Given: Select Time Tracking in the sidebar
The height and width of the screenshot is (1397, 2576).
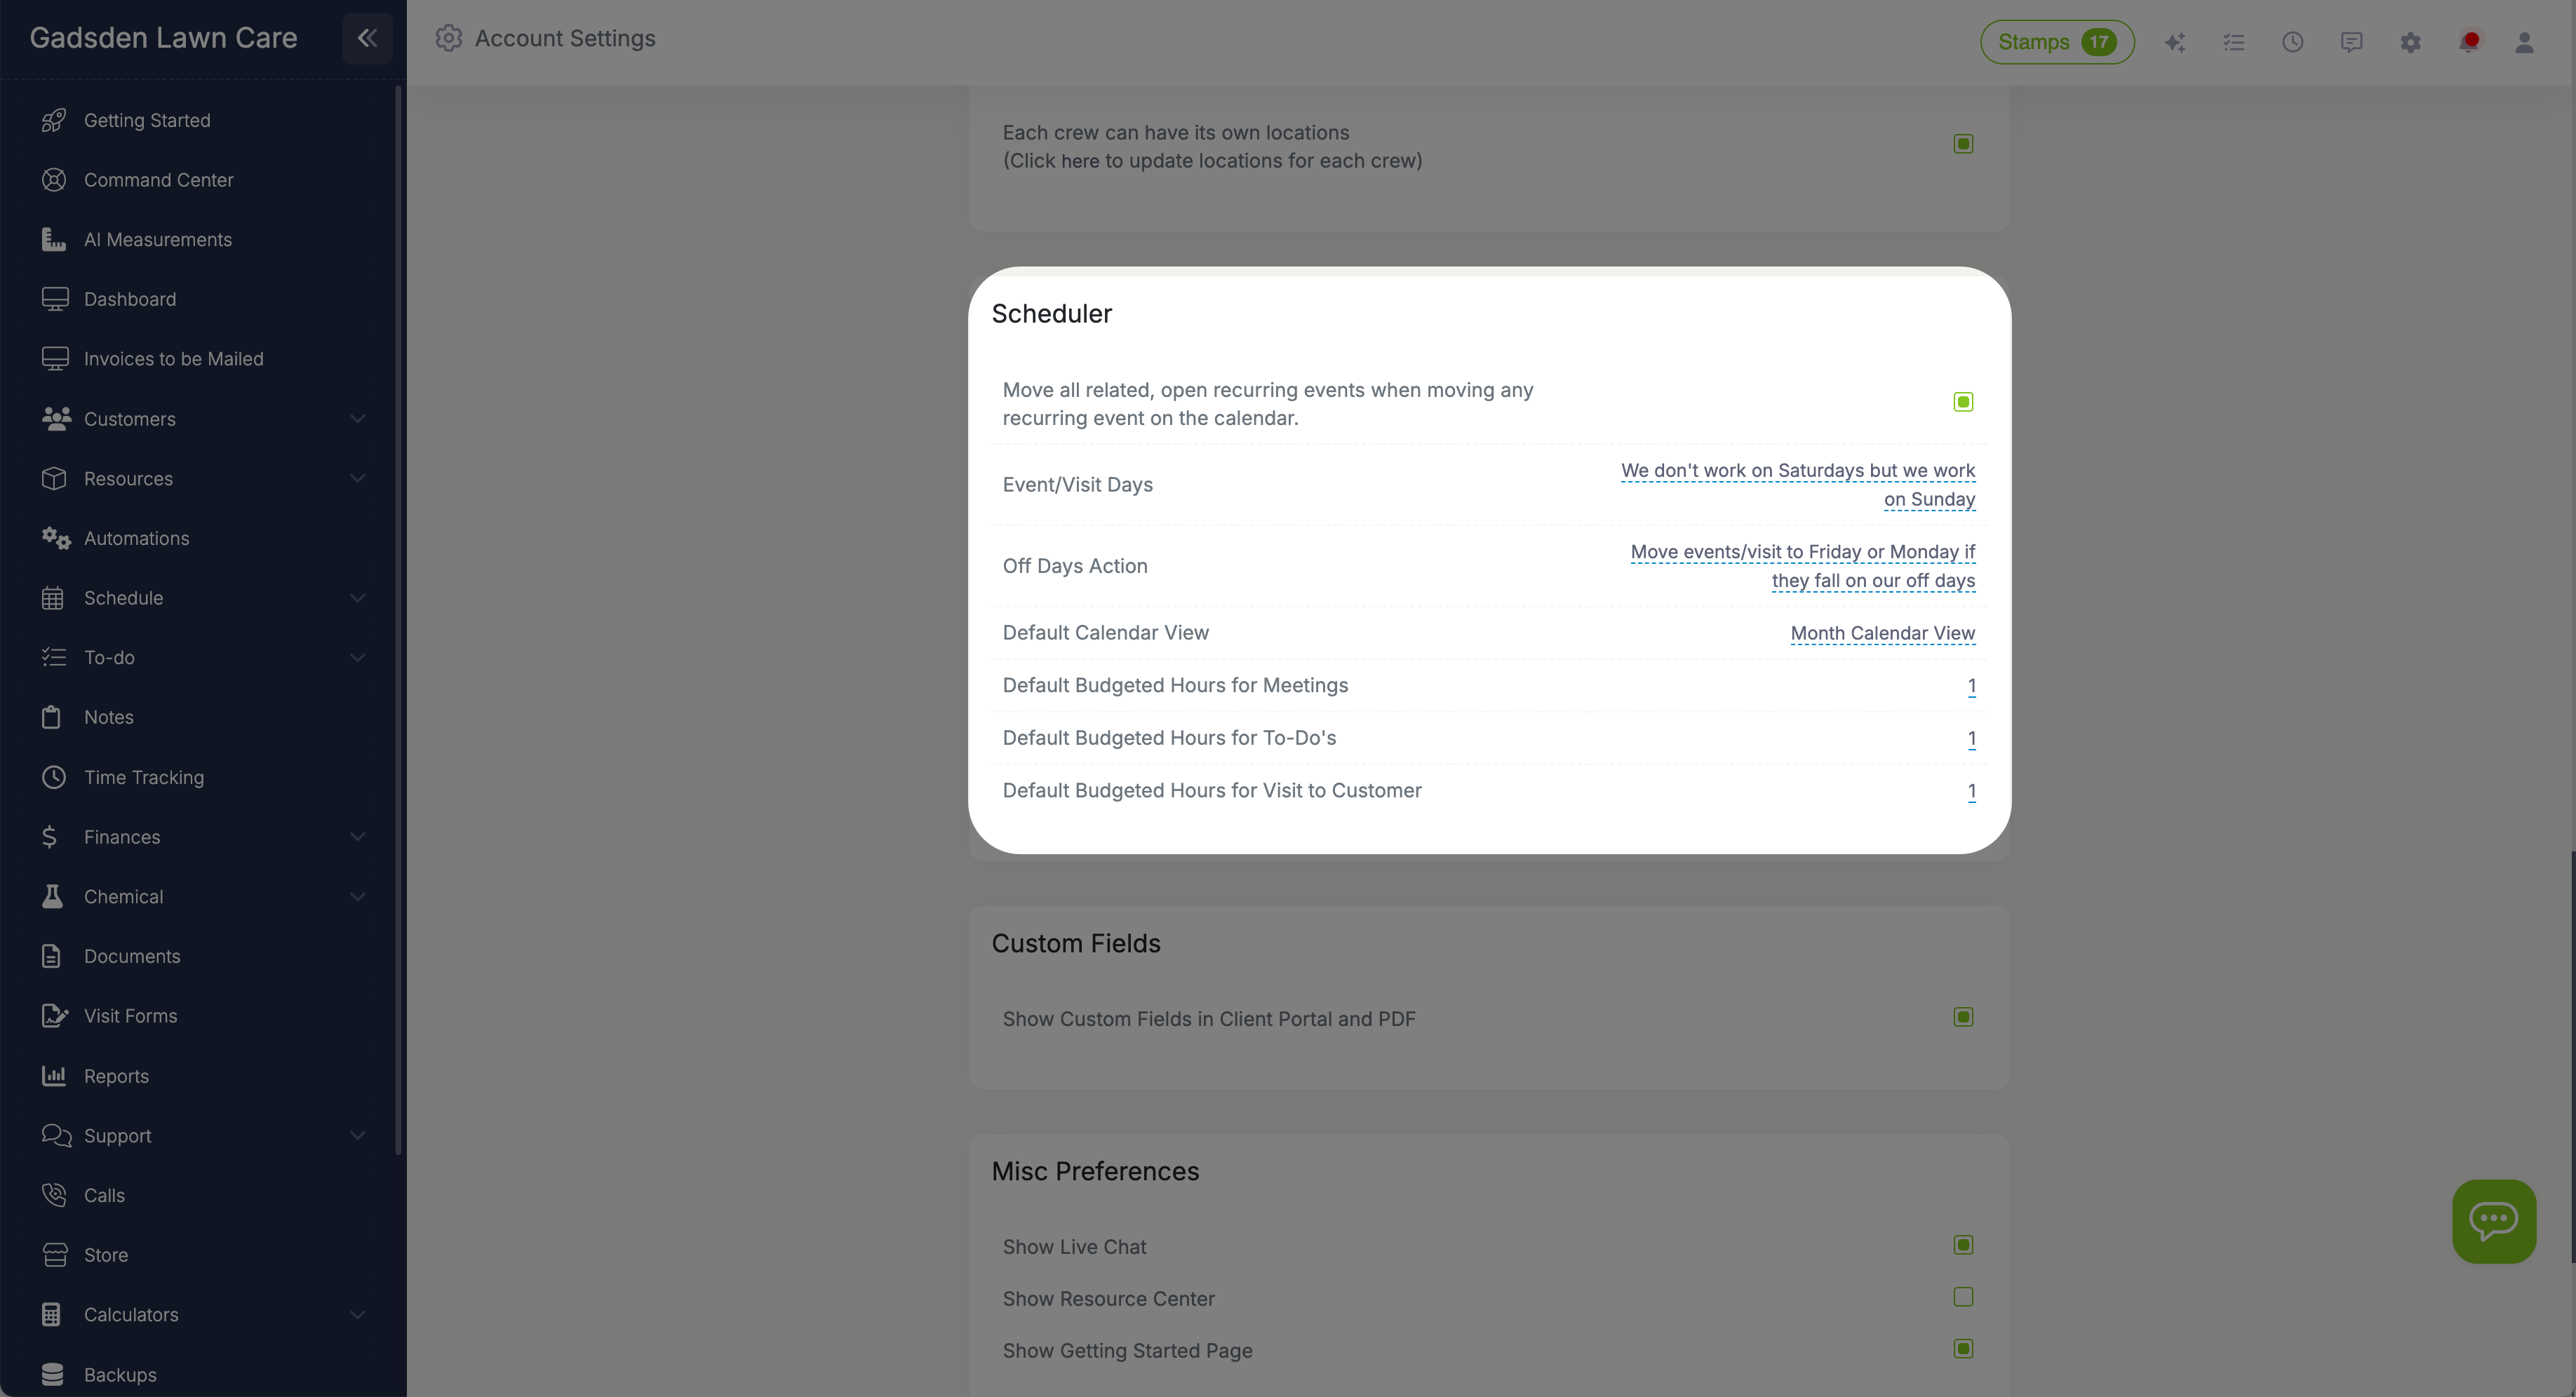Looking at the screenshot, I should tap(143, 777).
